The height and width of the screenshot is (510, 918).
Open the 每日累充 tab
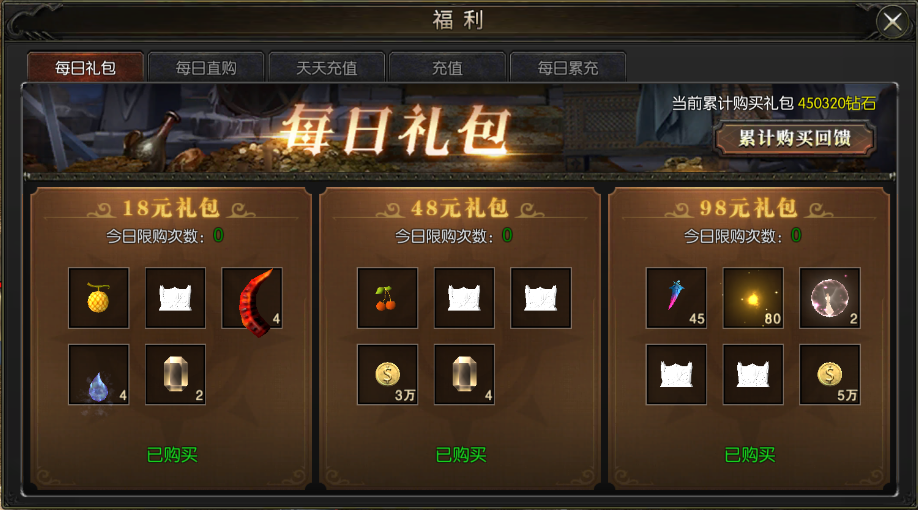(x=568, y=68)
